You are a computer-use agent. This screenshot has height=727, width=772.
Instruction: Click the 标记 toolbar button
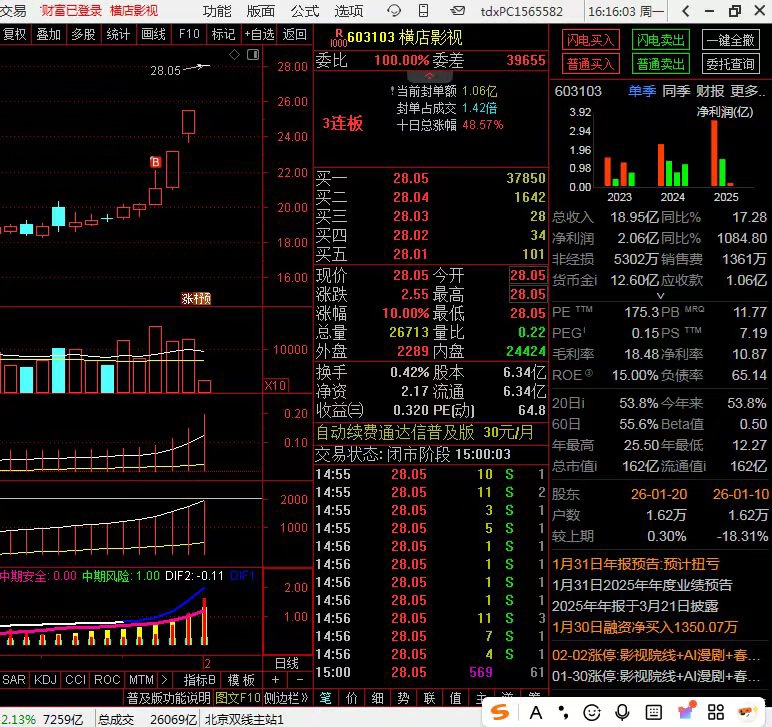point(223,34)
